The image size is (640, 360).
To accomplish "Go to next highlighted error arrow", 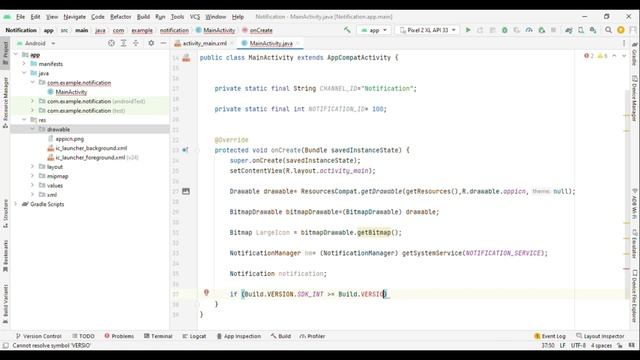I will [624, 56].
